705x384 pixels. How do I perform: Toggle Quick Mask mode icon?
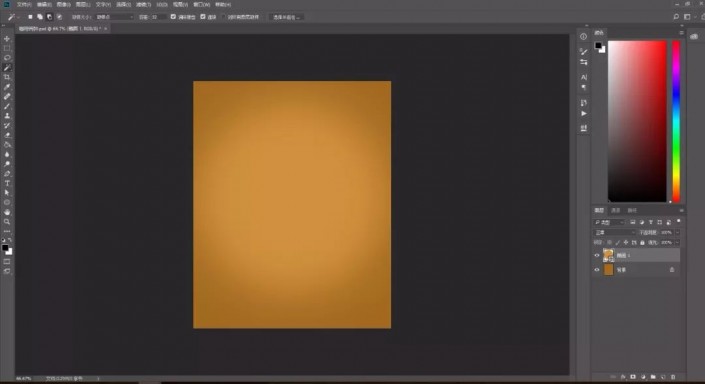[x=7, y=262]
